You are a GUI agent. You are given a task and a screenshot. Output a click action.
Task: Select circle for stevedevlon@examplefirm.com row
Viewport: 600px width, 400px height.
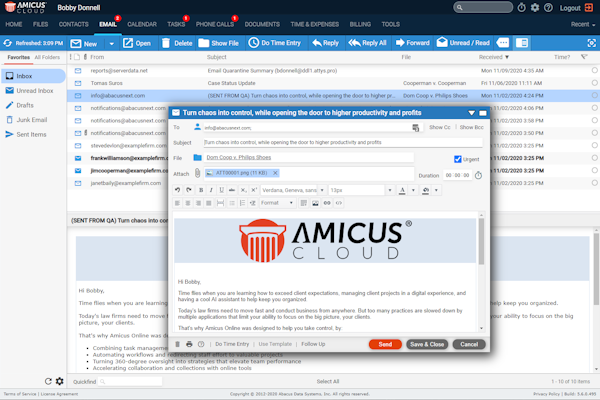pyautogui.click(x=594, y=145)
